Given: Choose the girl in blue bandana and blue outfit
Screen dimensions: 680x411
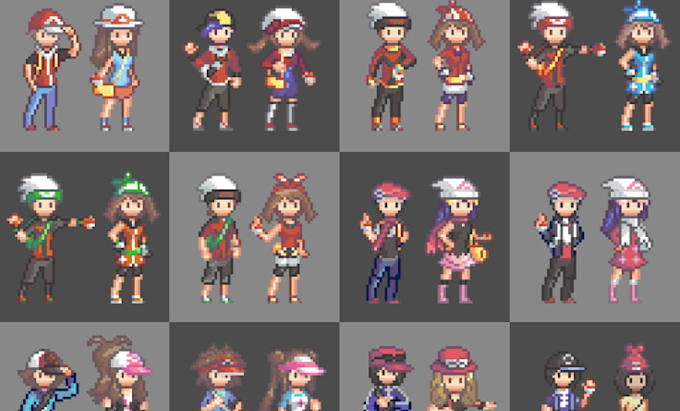Looking at the screenshot, I should [x=642, y=66].
